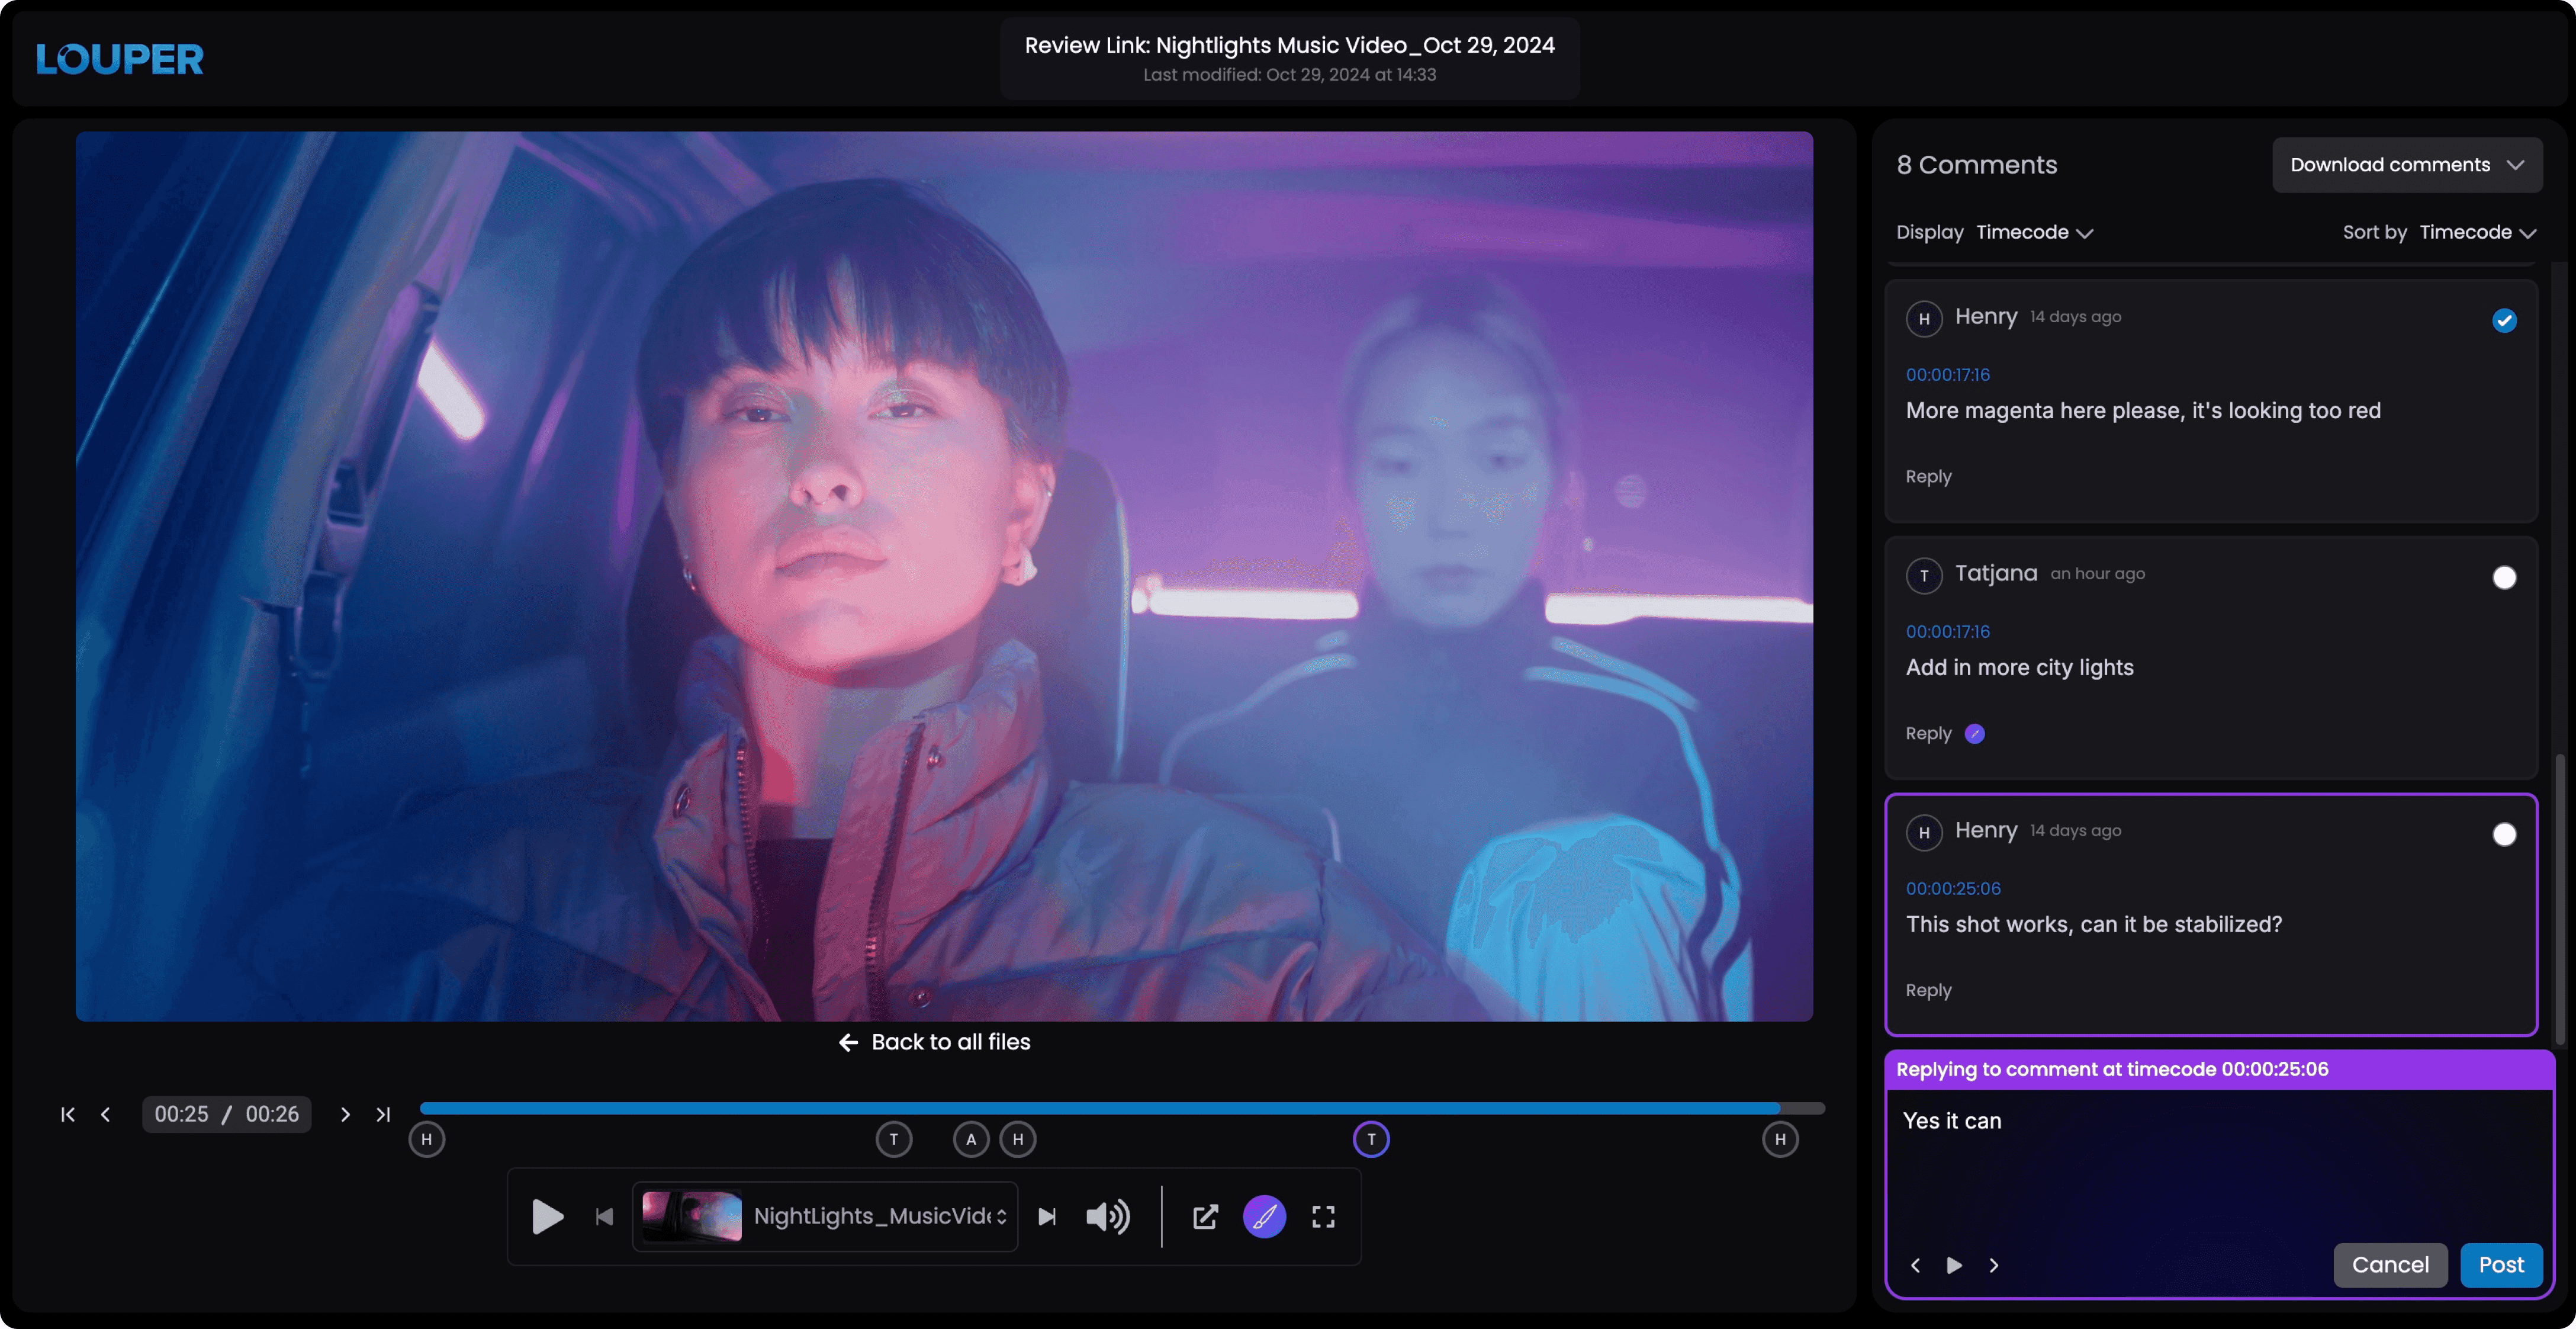Jump to comment timecode 00:00:25:06
The height and width of the screenshot is (1329, 2576).
[x=1953, y=888]
